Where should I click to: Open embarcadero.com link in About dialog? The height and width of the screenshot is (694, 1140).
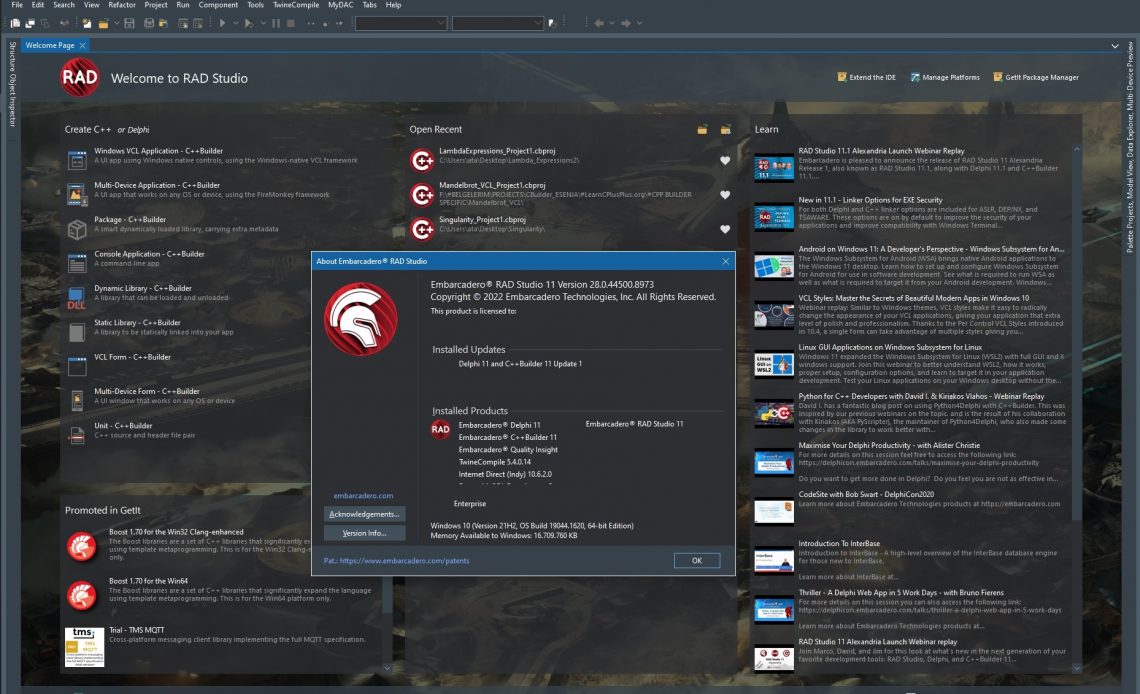click(x=364, y=496)
